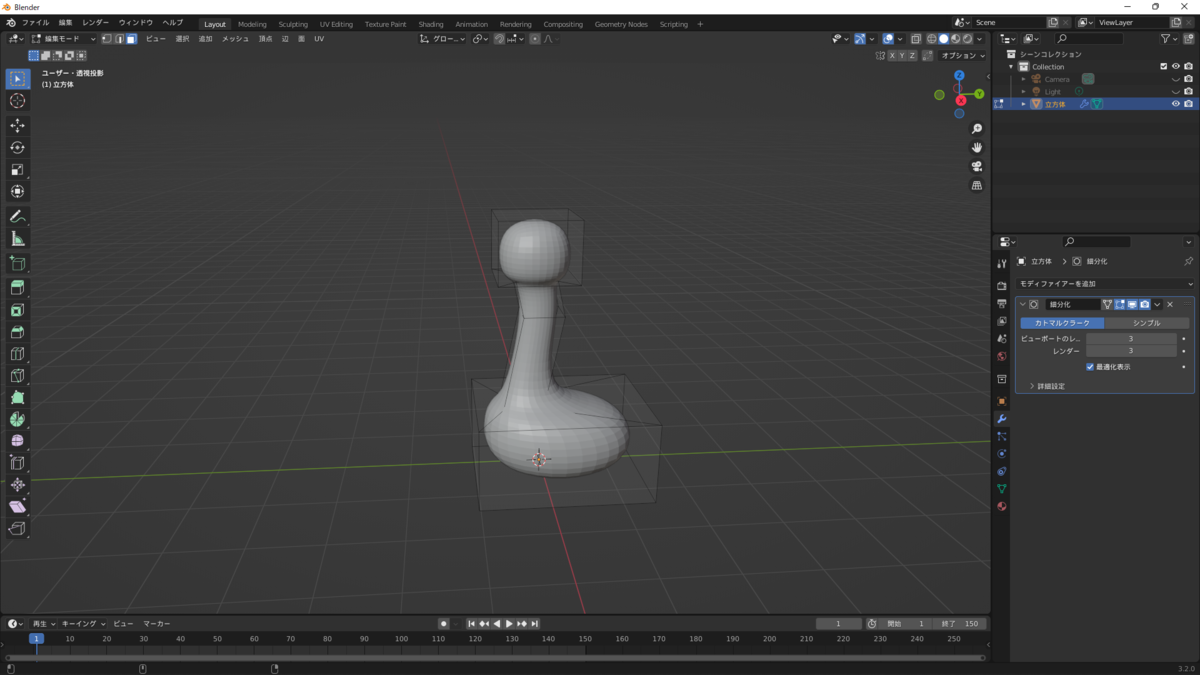Click the pan hand icon in viewport
The image size is (1200, 675).
click(977, 148)
